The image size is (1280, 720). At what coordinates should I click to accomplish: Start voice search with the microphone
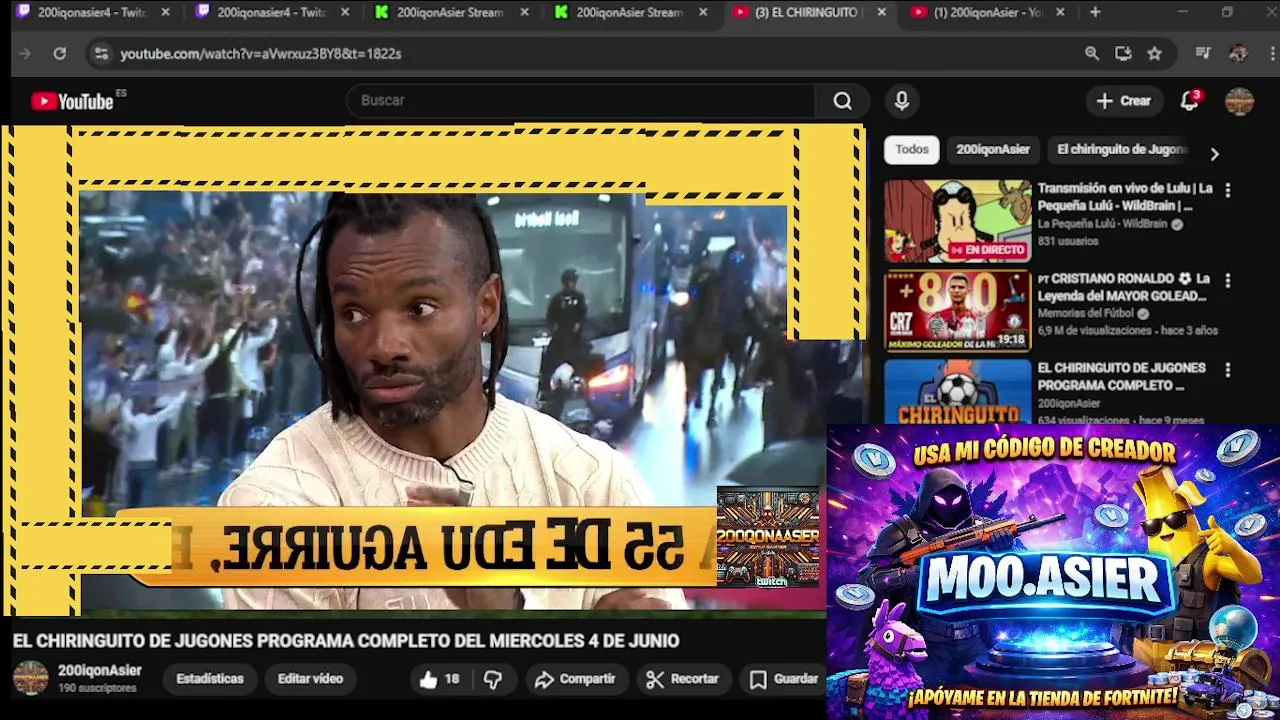[x=901, y=101]
